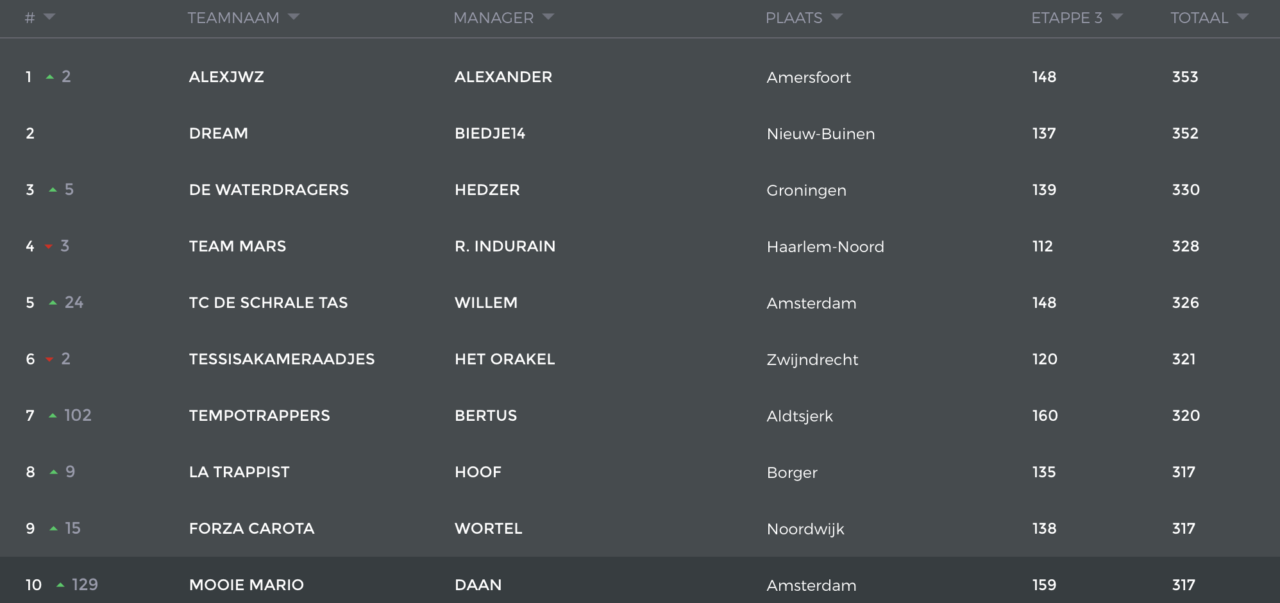Image resolution: width=1280 pixels, height=603 pixels.
Task: Click the green up arrow for De Waterdragers
Action: tap(53, 190)
